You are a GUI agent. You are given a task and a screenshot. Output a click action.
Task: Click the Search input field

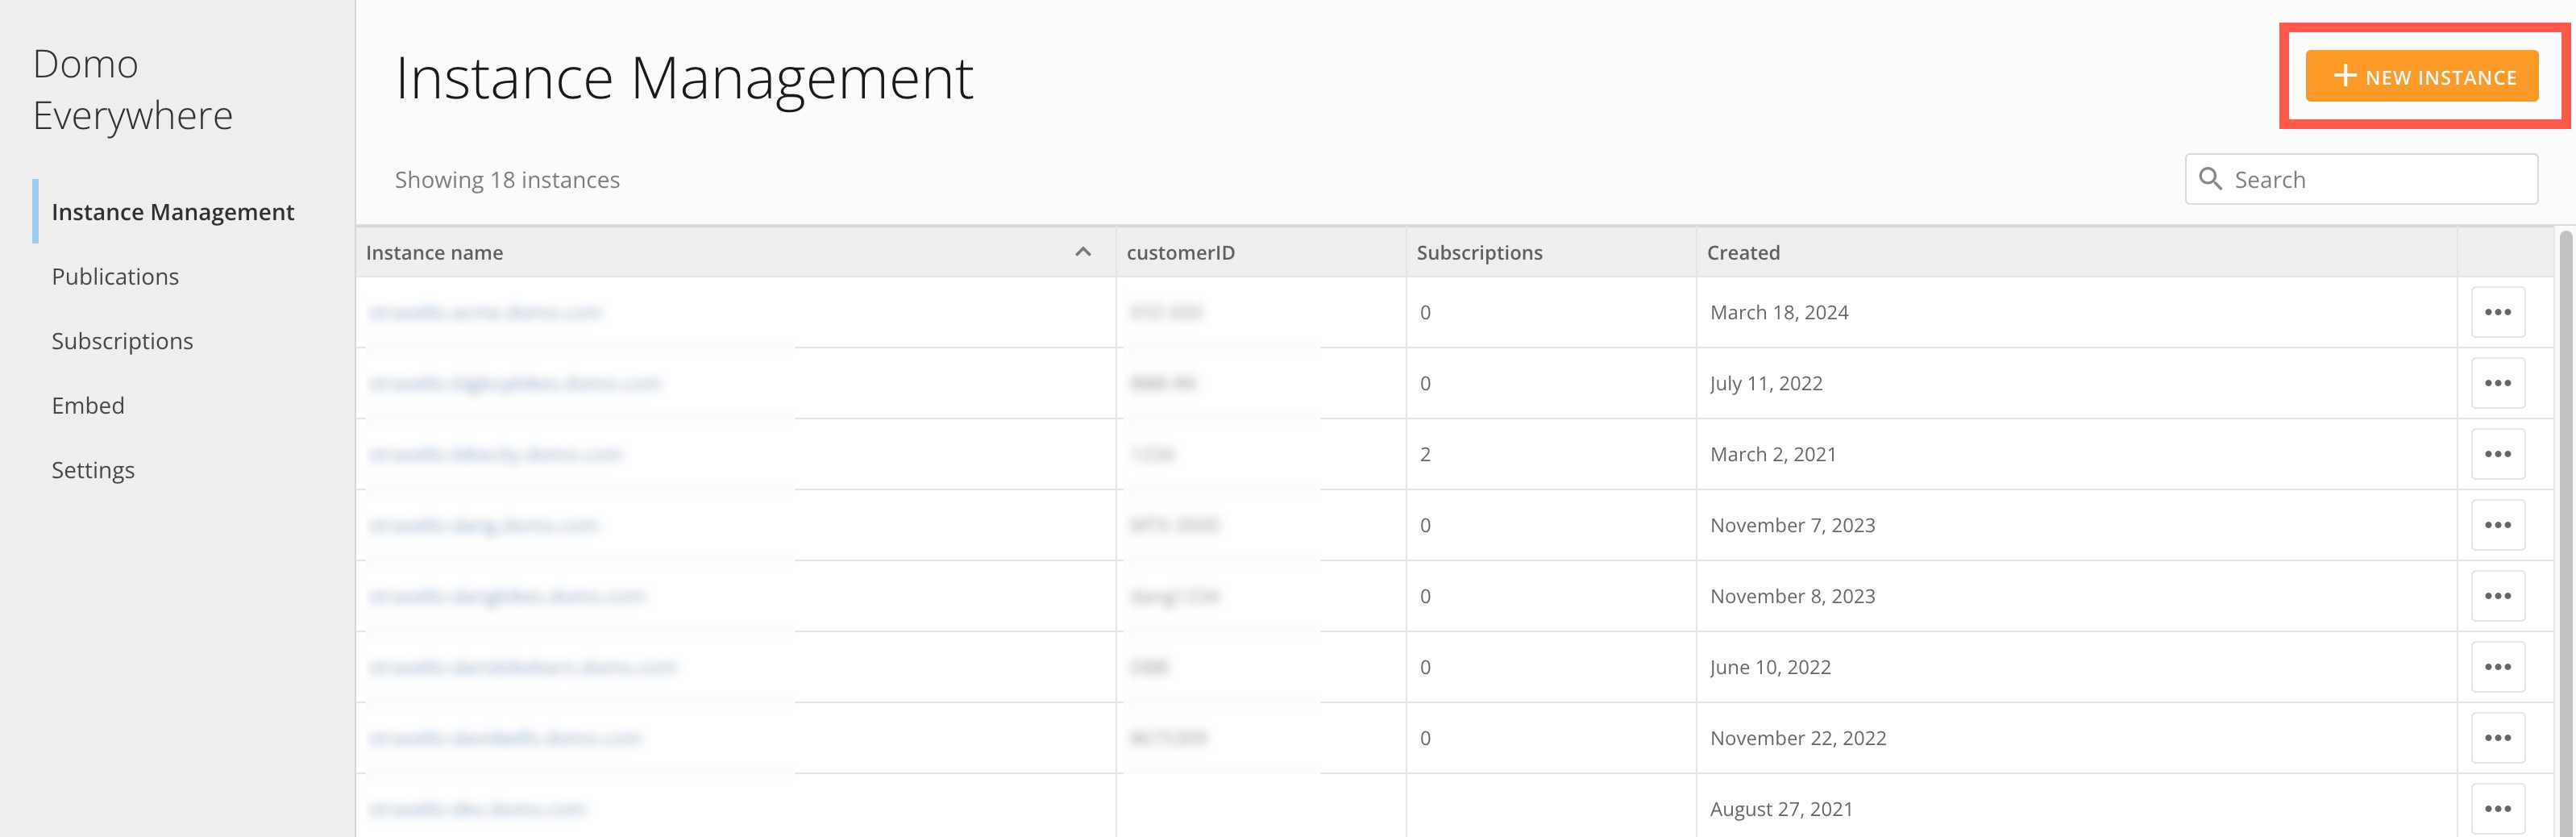[2361, 179]
